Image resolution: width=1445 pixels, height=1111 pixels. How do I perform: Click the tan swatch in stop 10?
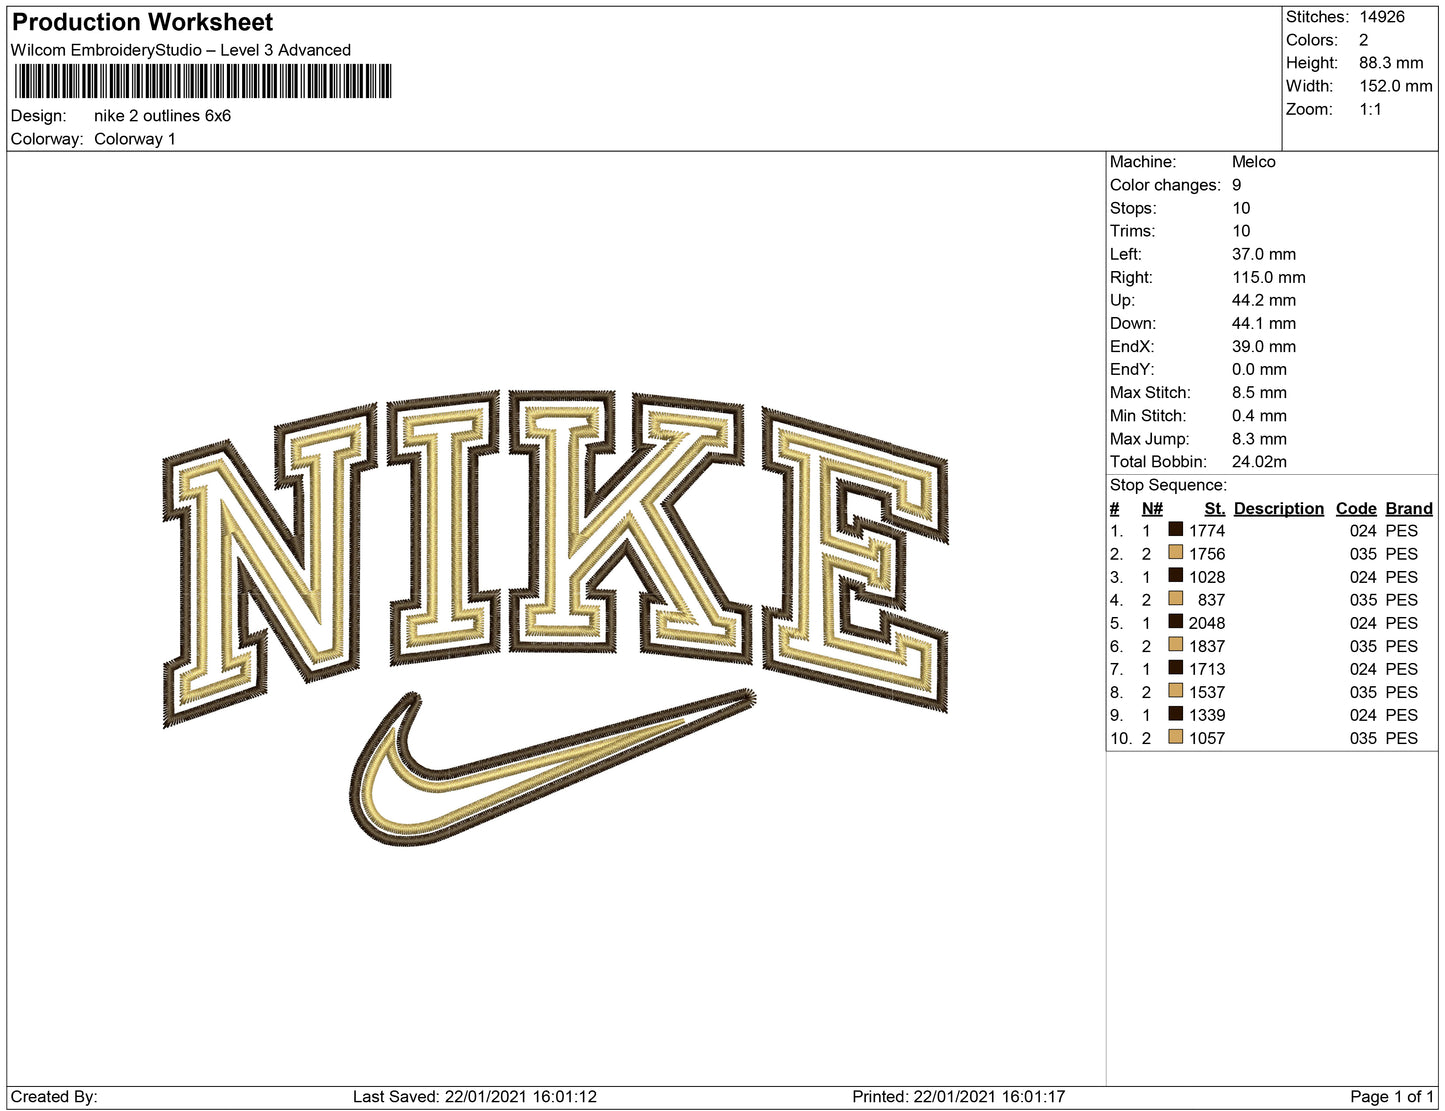[1176, 736]
